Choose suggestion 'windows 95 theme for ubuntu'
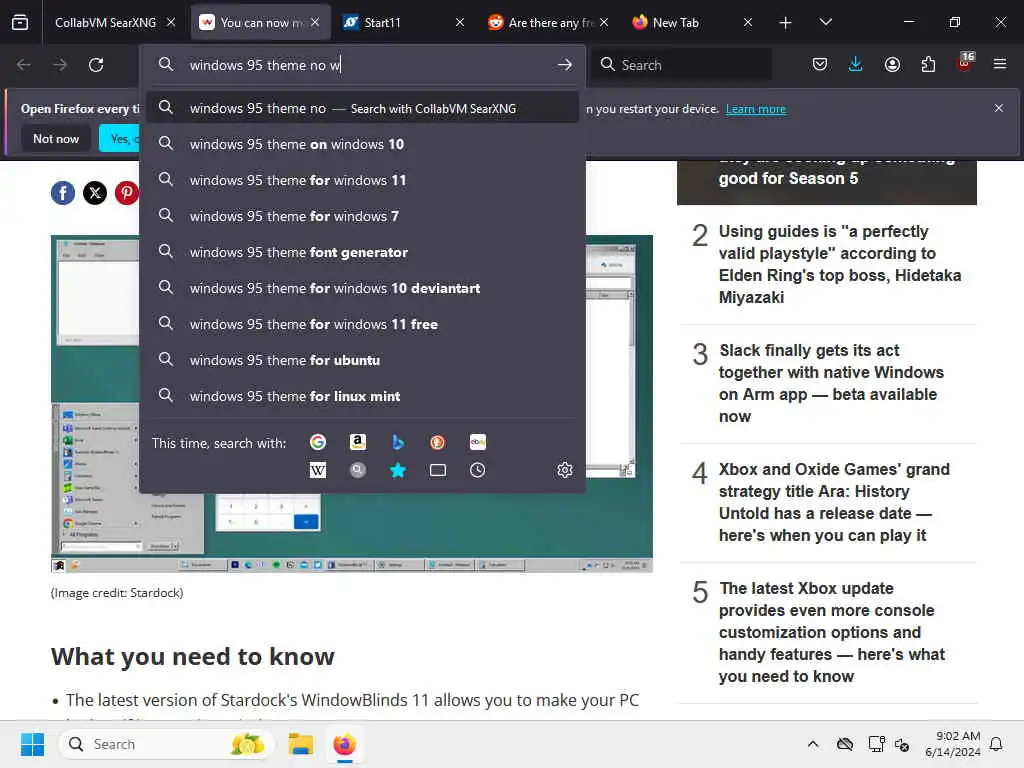 [362, 360]
